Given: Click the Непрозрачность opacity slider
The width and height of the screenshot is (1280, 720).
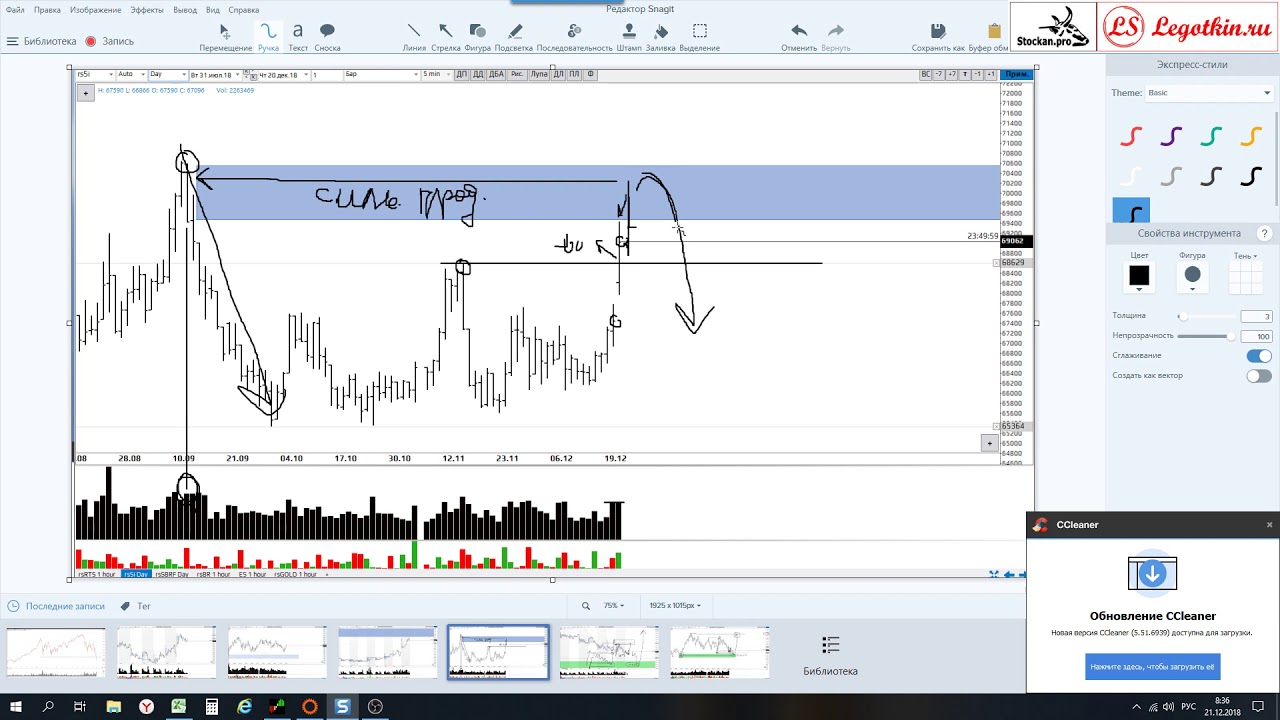Looking at the screenshot, I should click(x=1206, y=336).
